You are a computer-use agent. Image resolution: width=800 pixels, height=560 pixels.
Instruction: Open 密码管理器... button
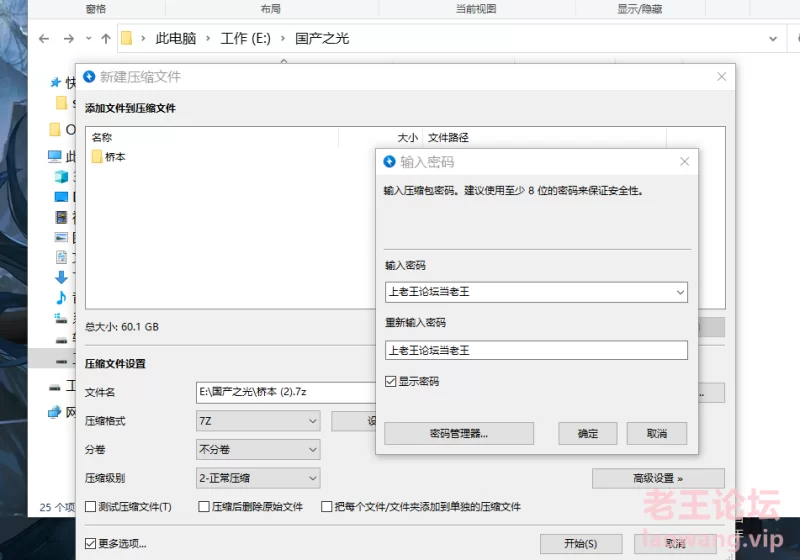point(459,434)
